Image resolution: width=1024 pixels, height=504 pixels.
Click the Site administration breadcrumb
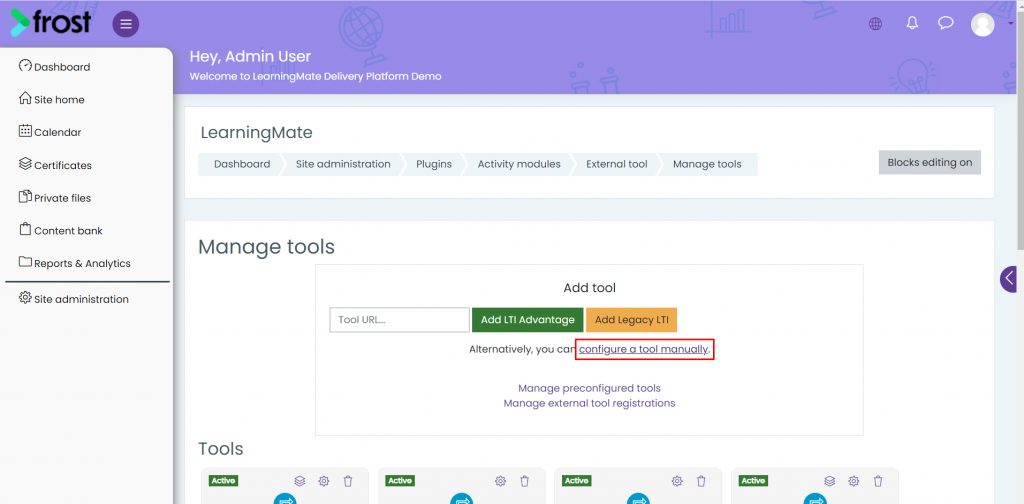[343, 164]
